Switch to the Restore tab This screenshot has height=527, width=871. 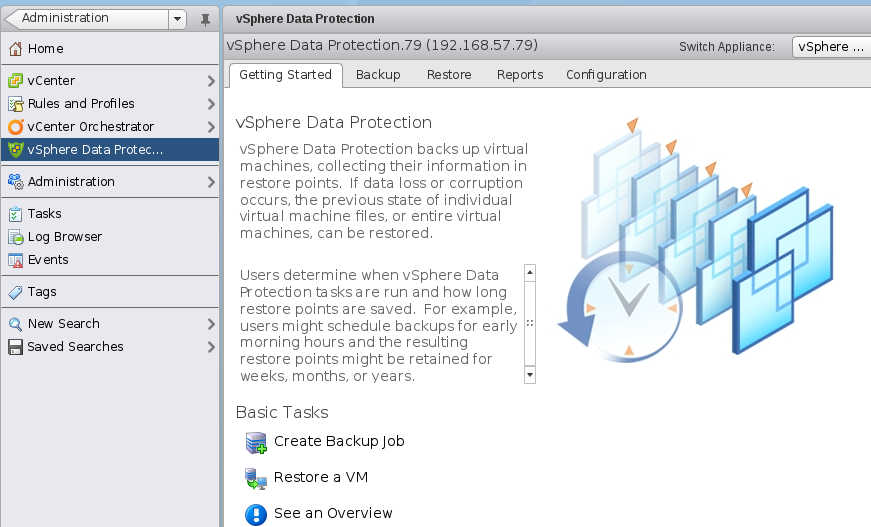[x=449, y=75]
